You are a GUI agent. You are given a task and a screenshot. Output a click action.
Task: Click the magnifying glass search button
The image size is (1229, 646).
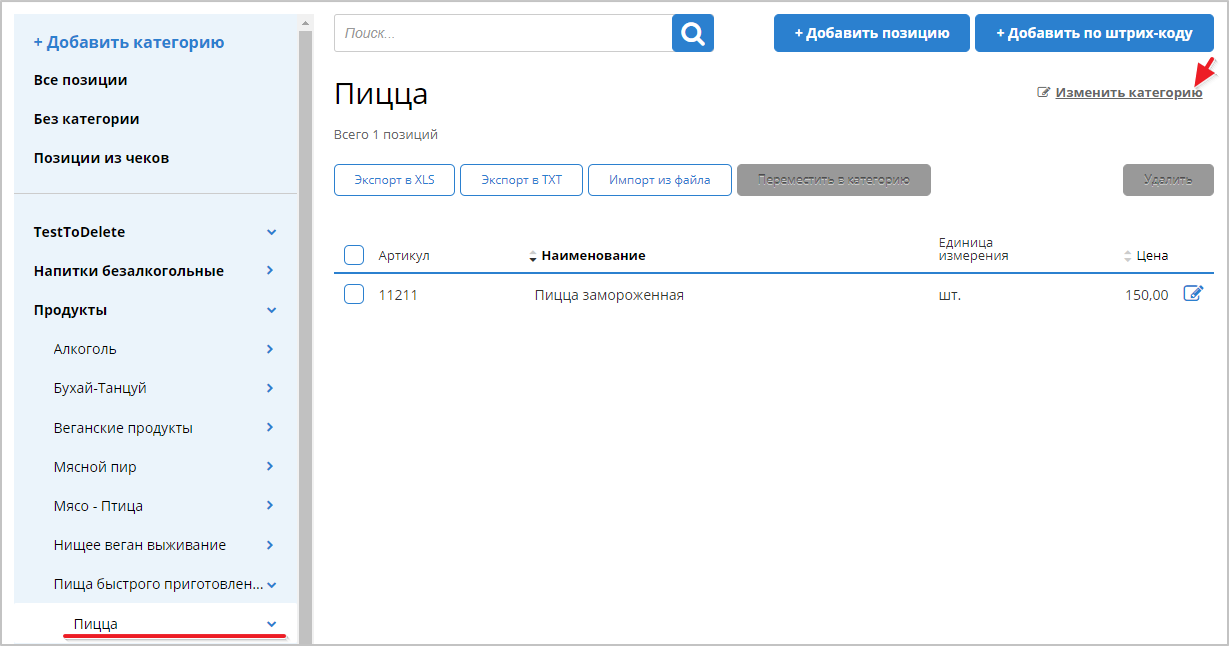(692, 33)
